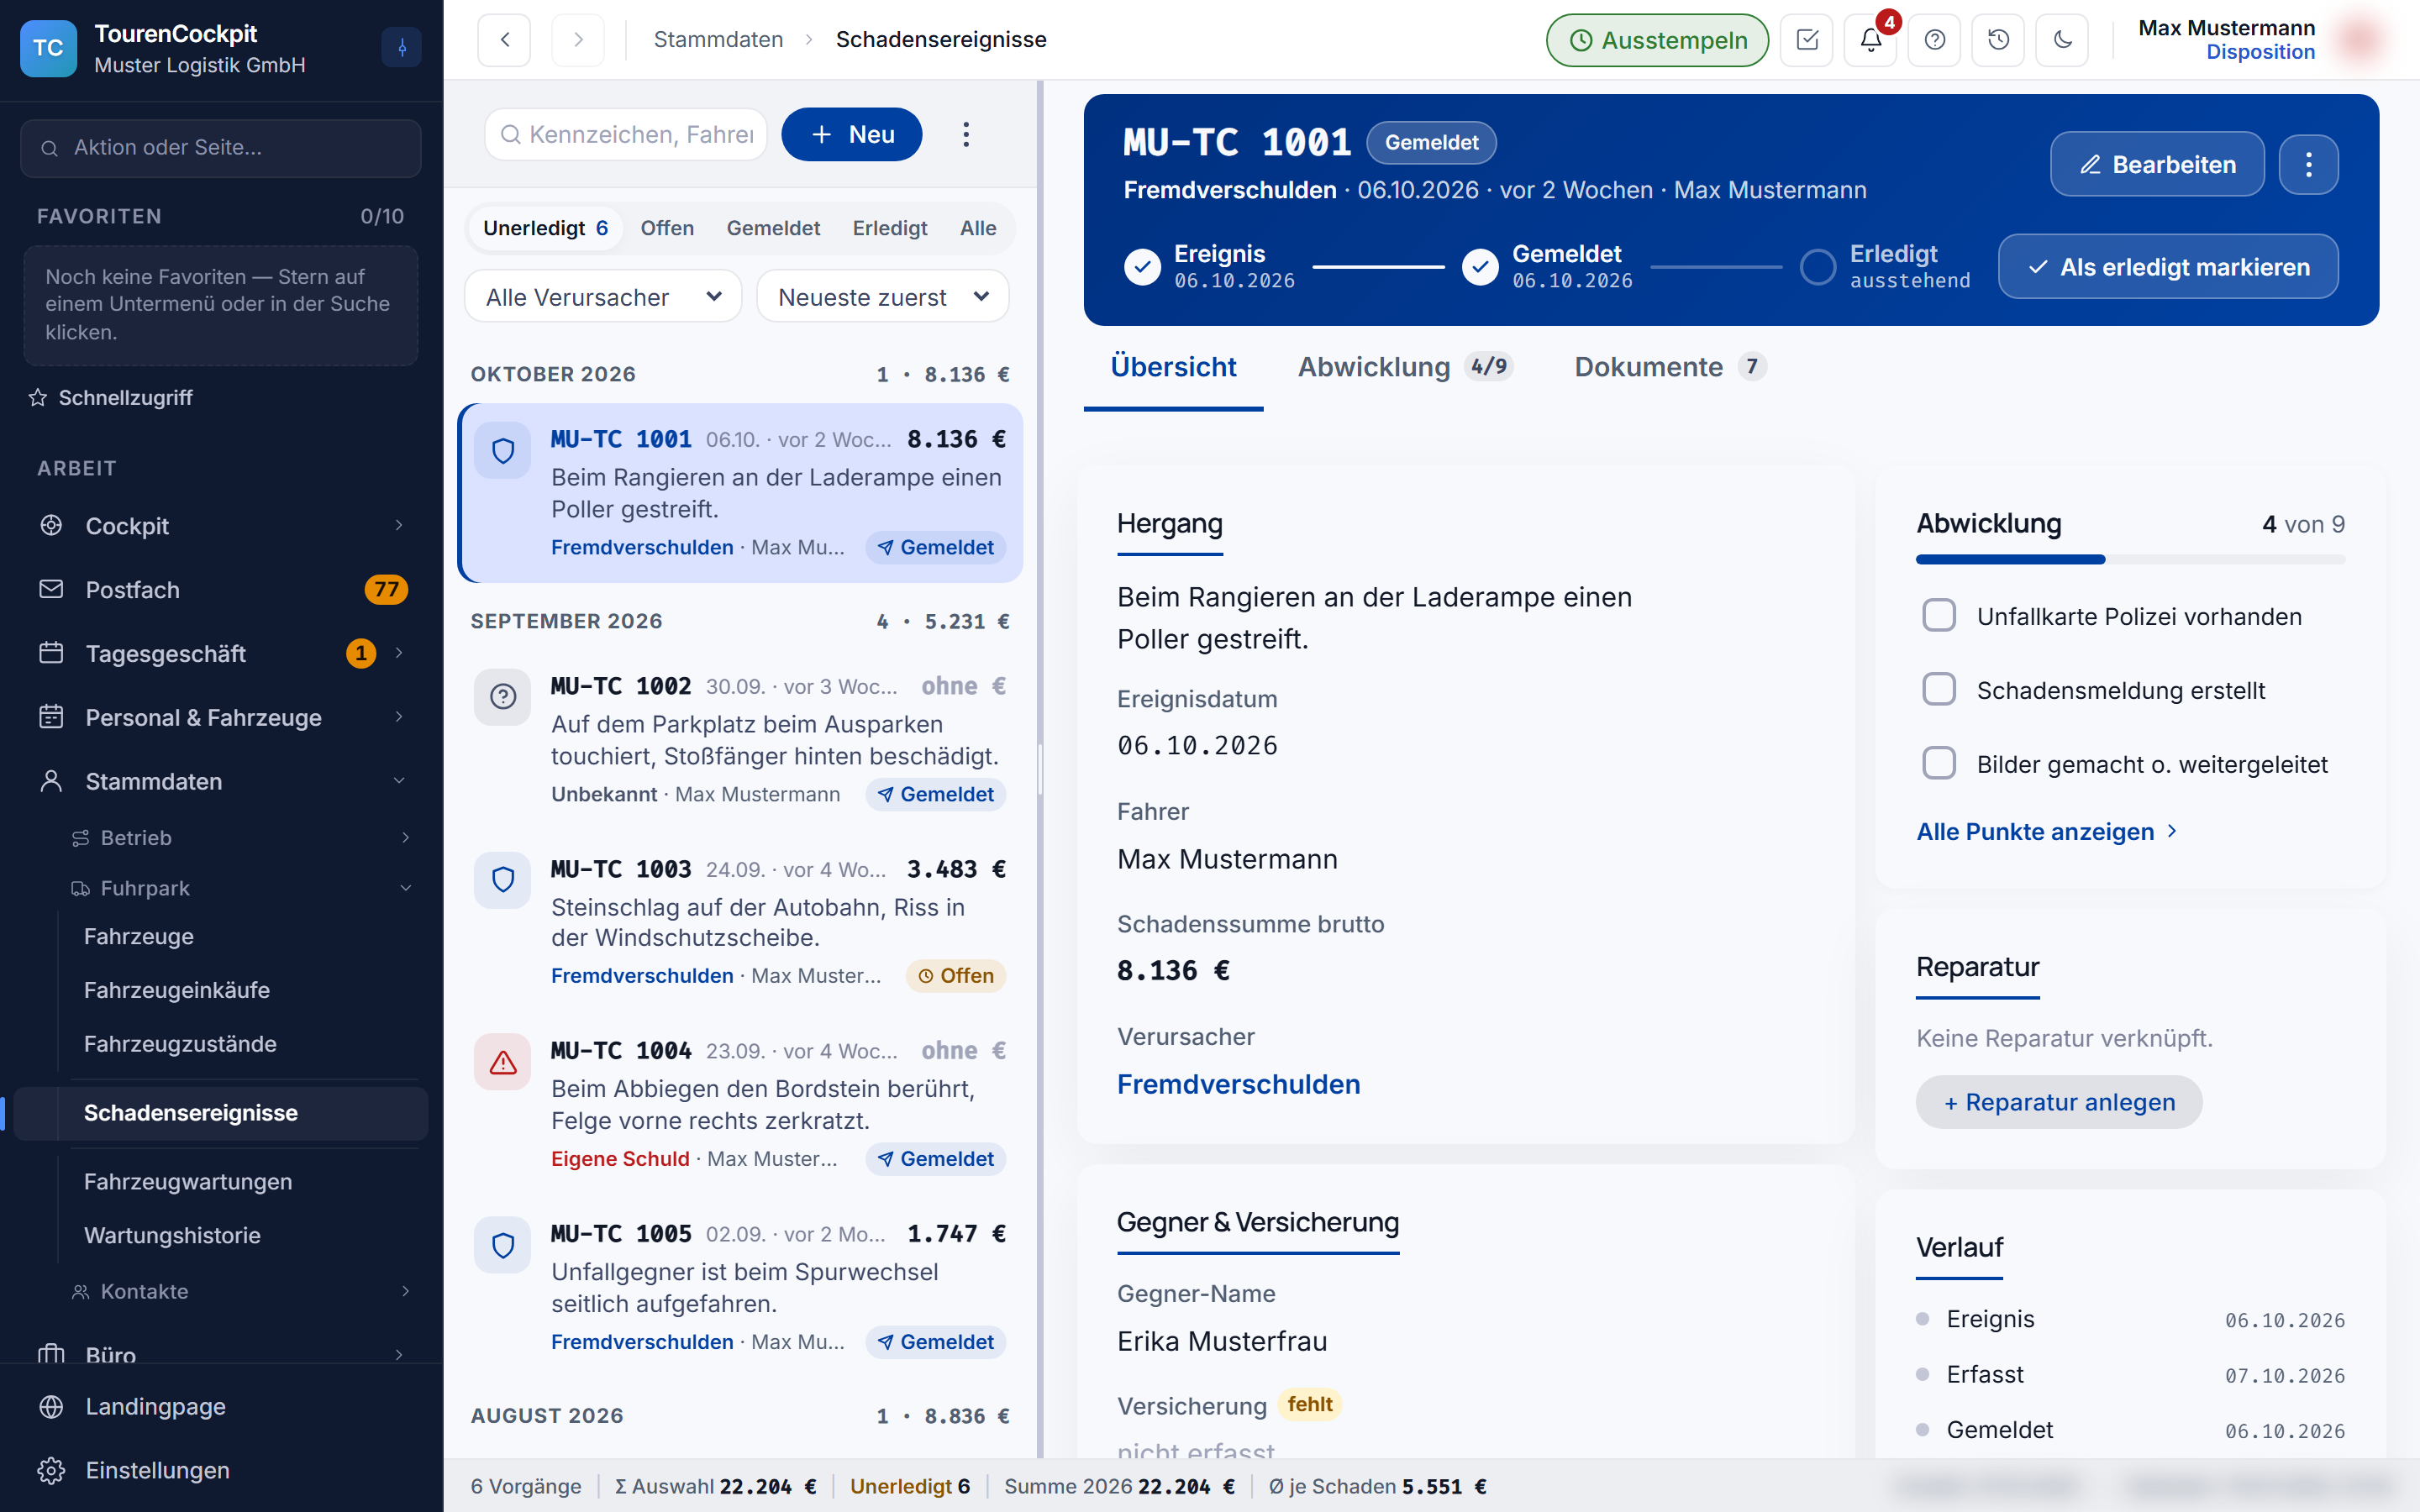This screenshot has width=2420, height=1512.
Task: Click Als erledigt markieren
Action: (x=2168, y=267)
